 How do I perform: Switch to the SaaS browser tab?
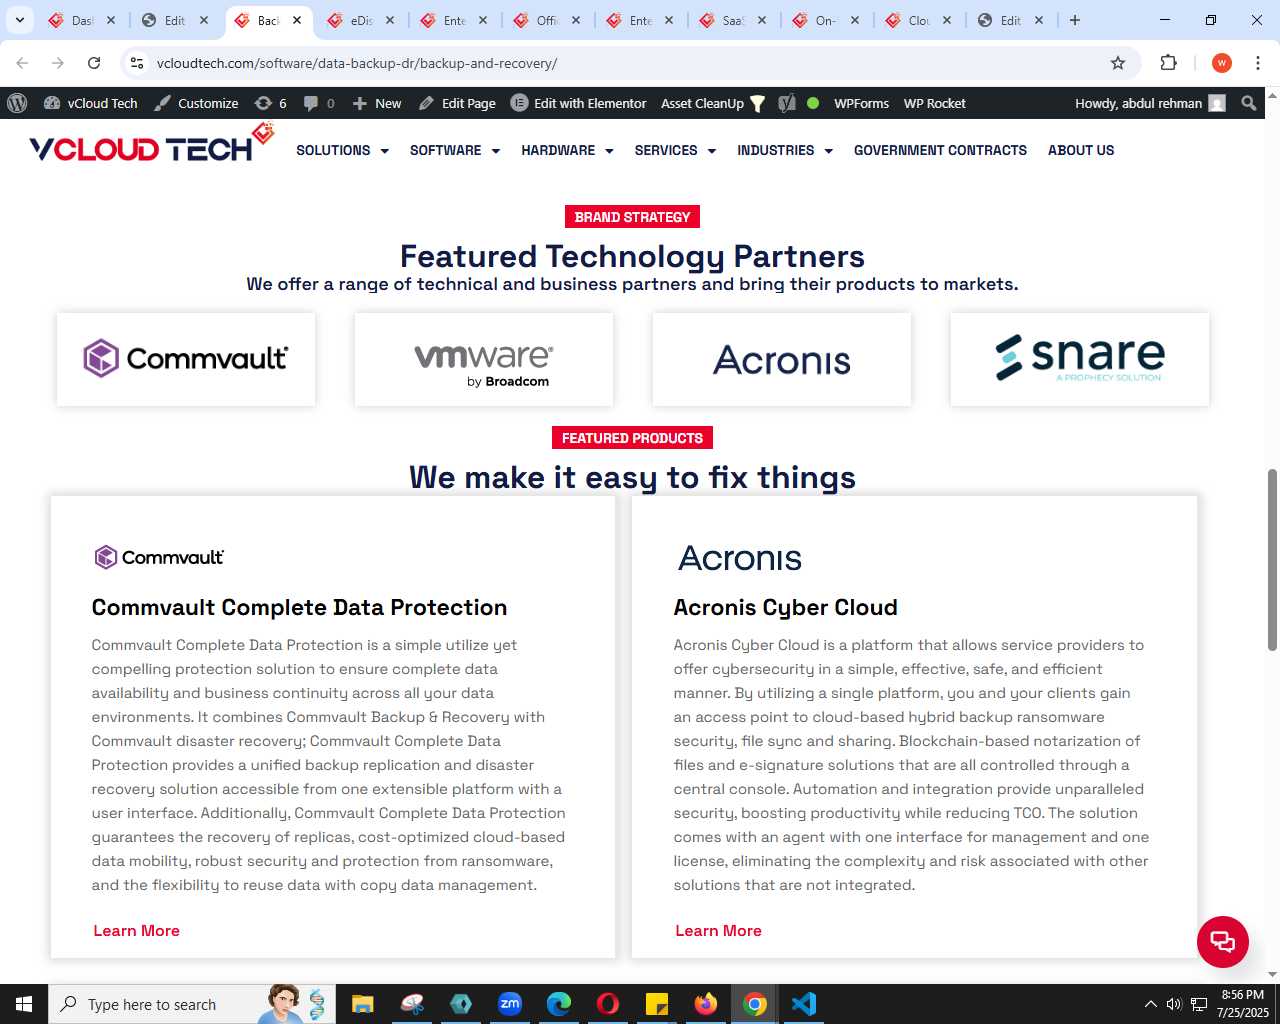pyautogui.click(x=733, y=20)
